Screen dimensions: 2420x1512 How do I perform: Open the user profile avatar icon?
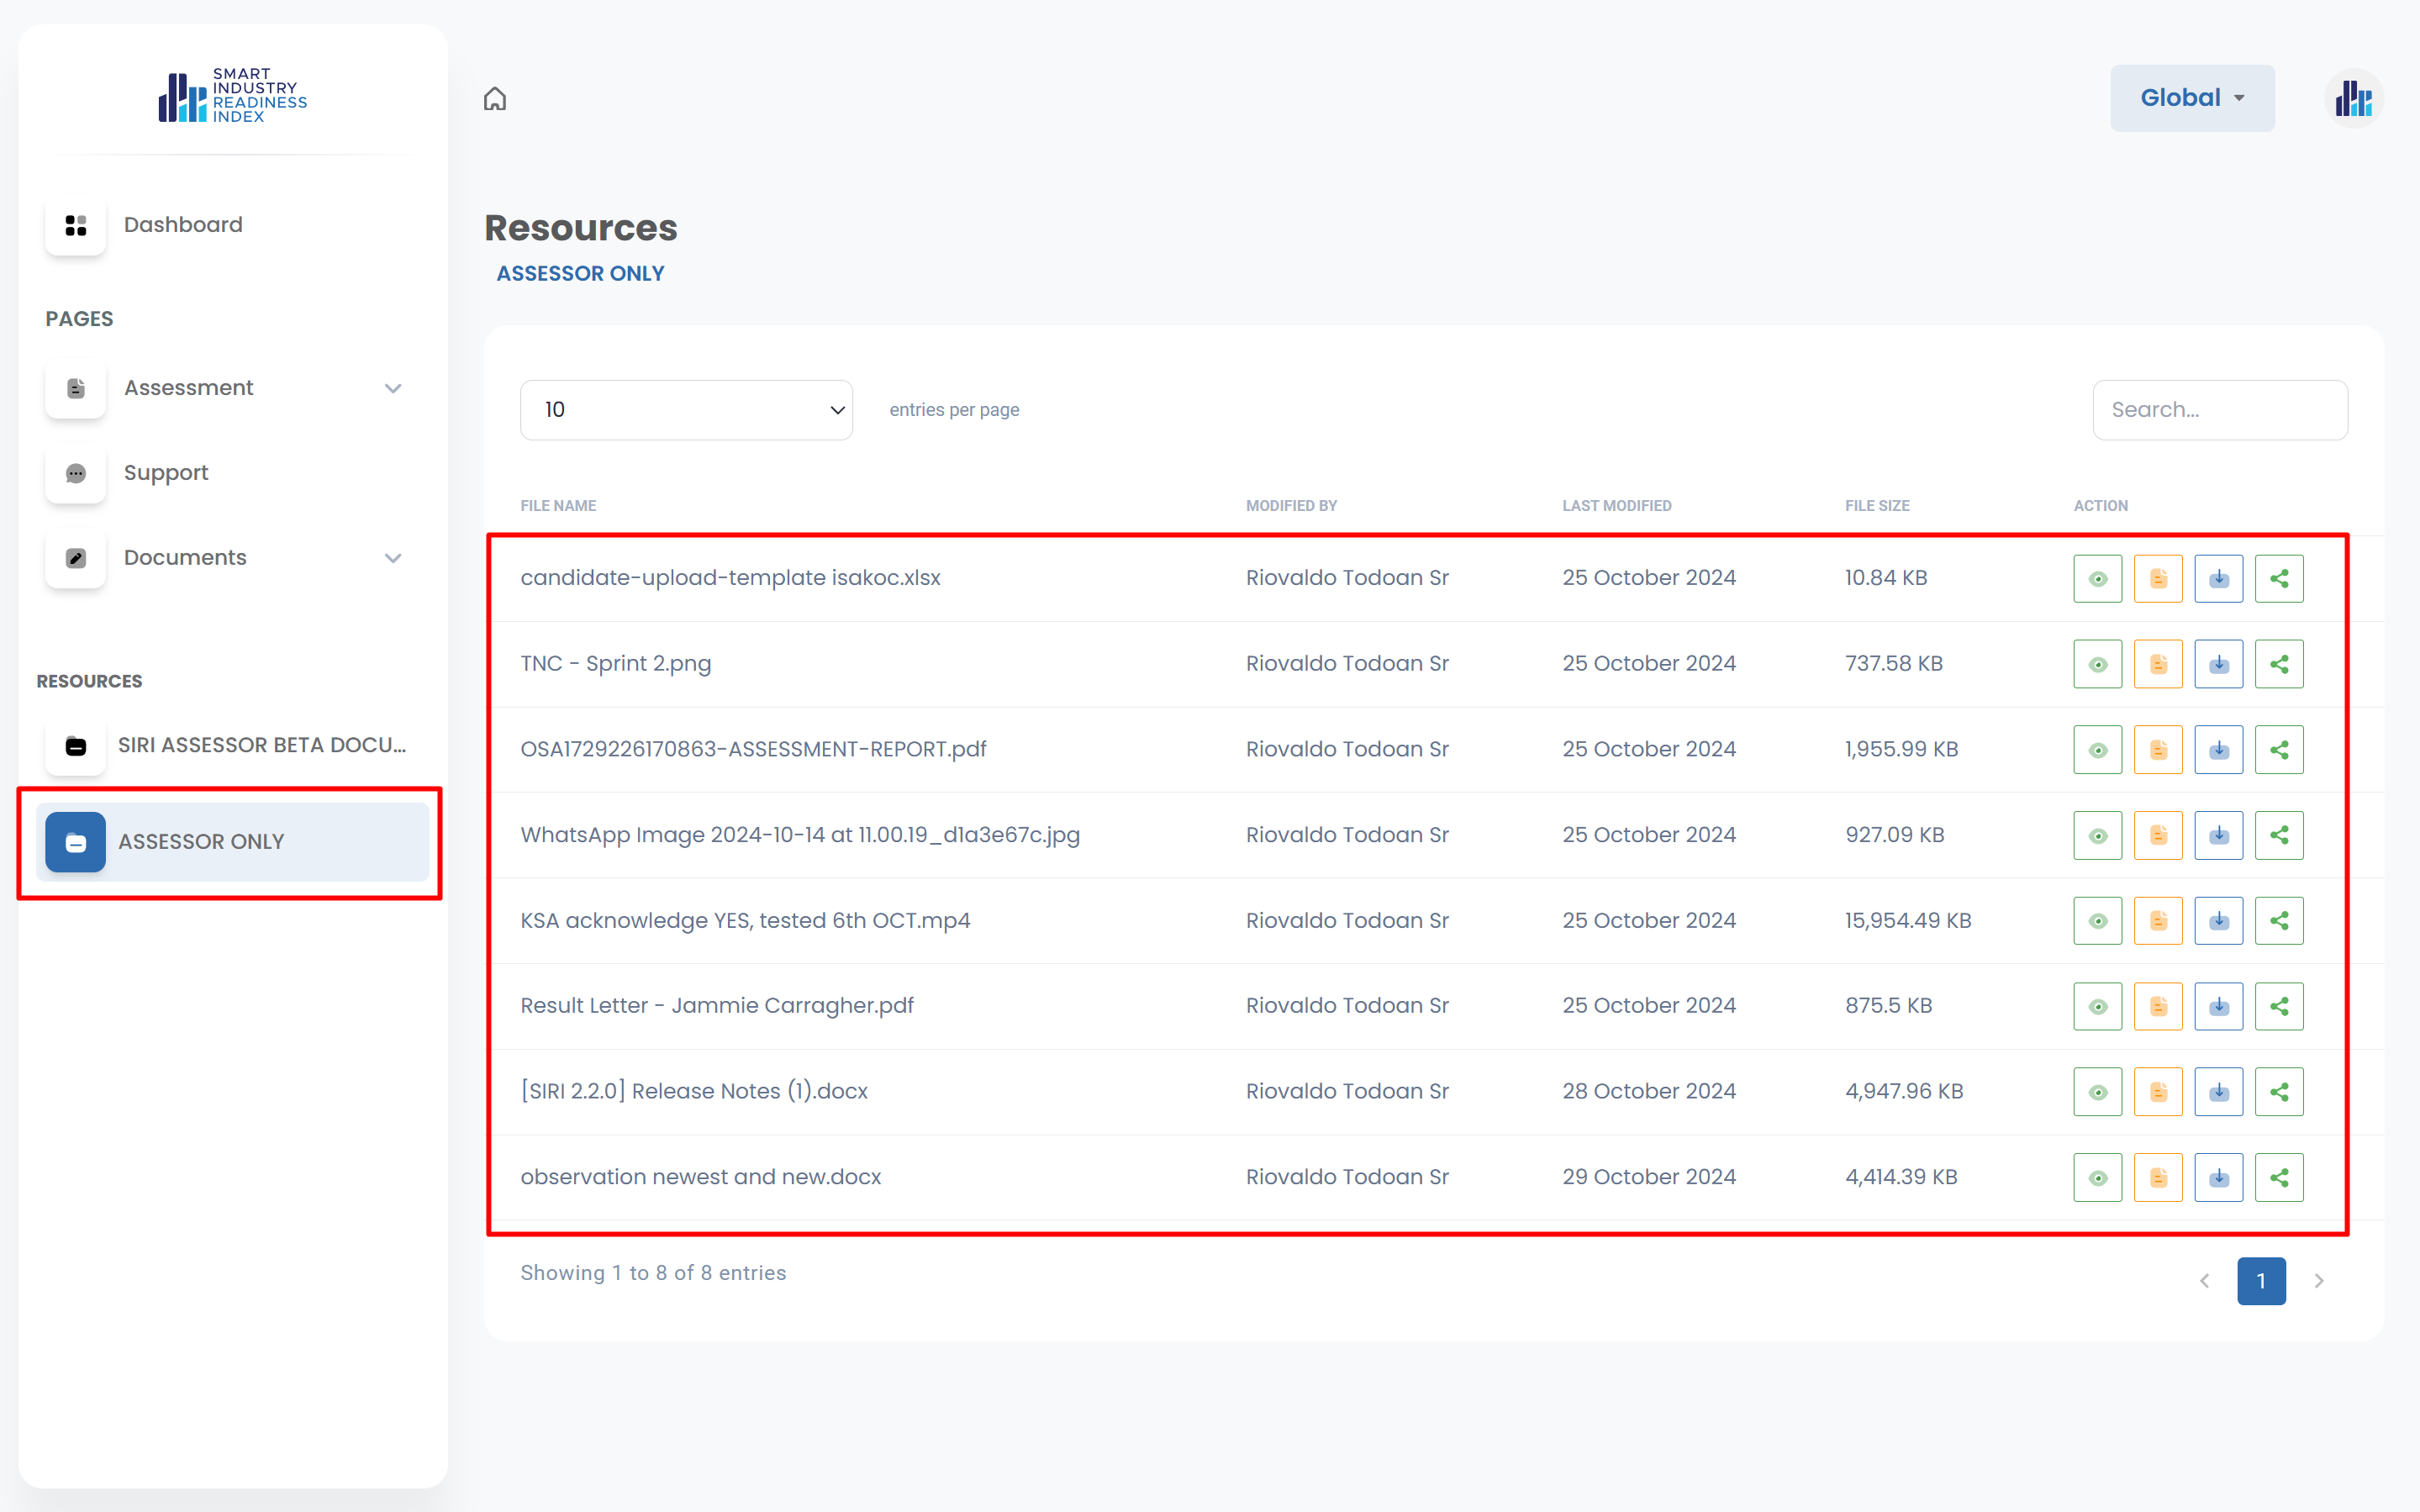pos(2353,99)
